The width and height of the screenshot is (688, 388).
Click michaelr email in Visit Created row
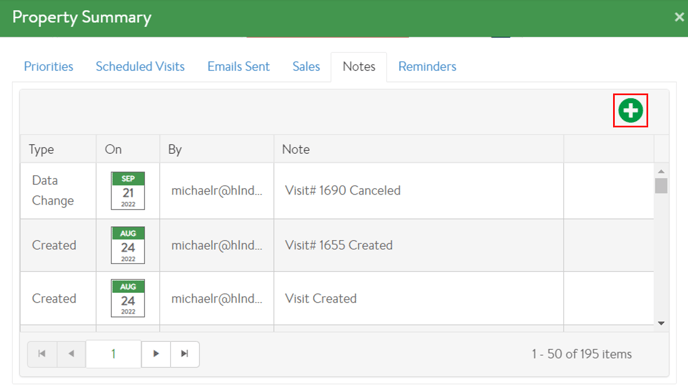pos(217,298)
